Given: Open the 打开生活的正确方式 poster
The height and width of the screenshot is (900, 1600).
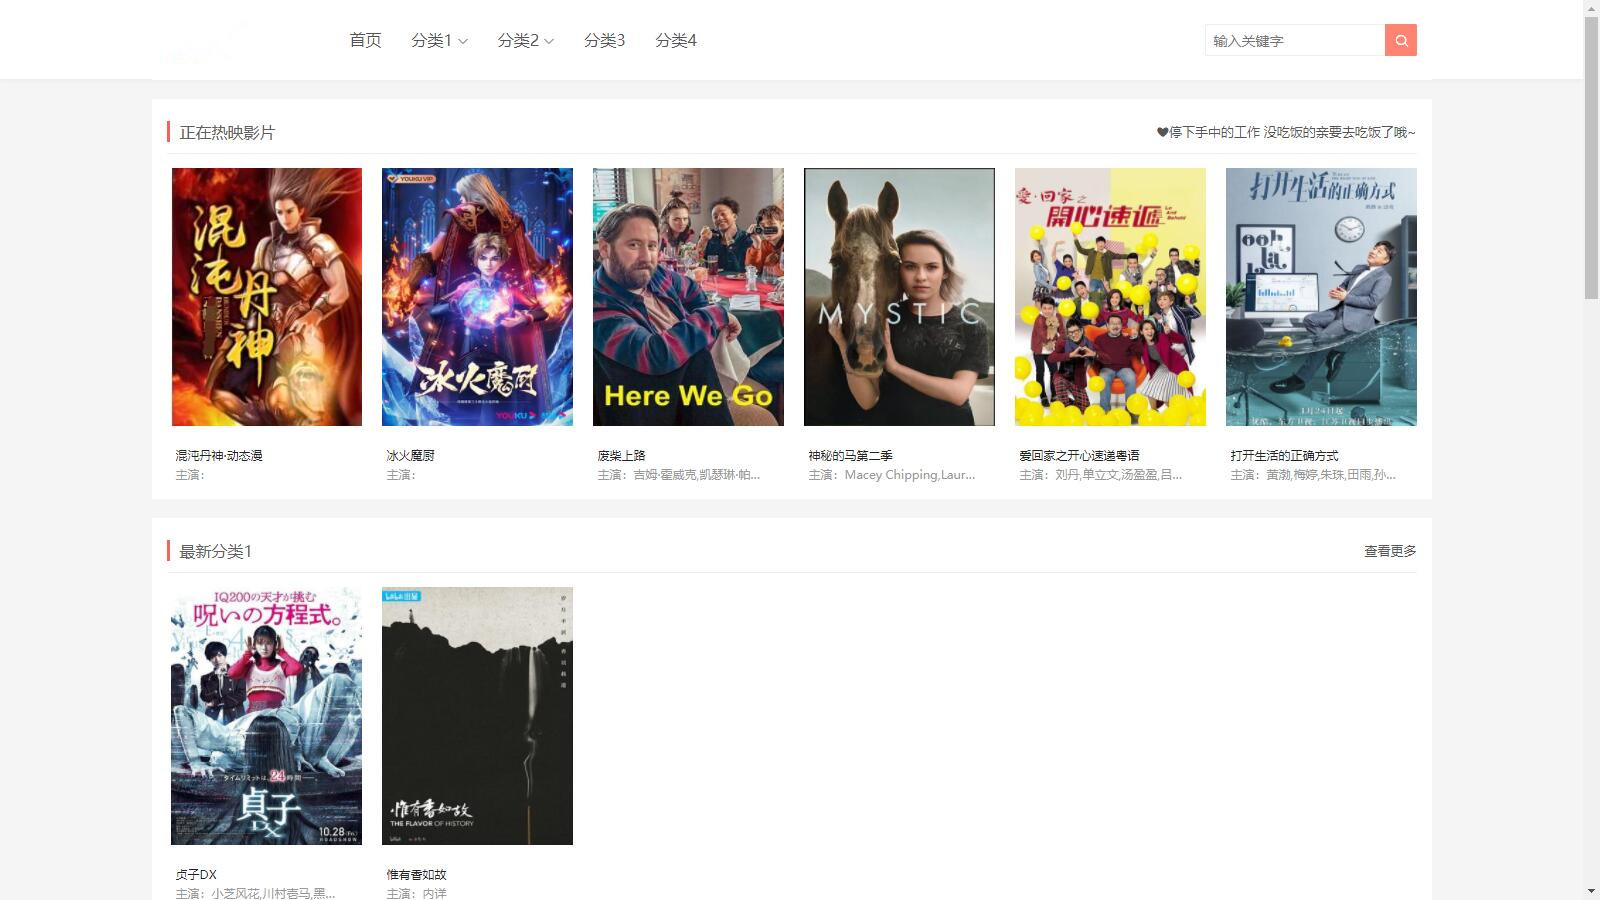Looking at the screenshot, I should coord(1321,297).
